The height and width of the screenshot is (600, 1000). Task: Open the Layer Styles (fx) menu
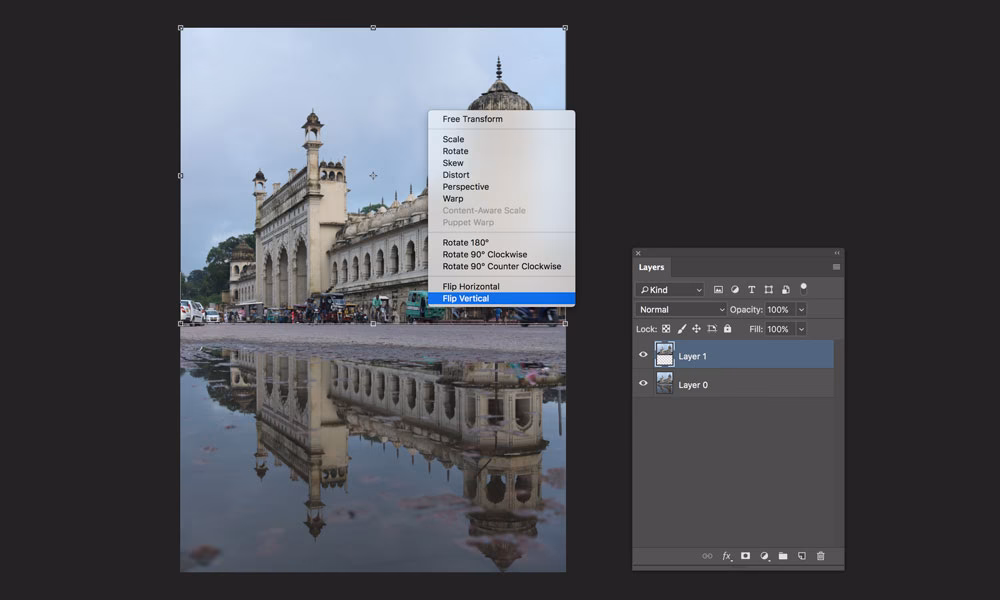coord(727,555)
